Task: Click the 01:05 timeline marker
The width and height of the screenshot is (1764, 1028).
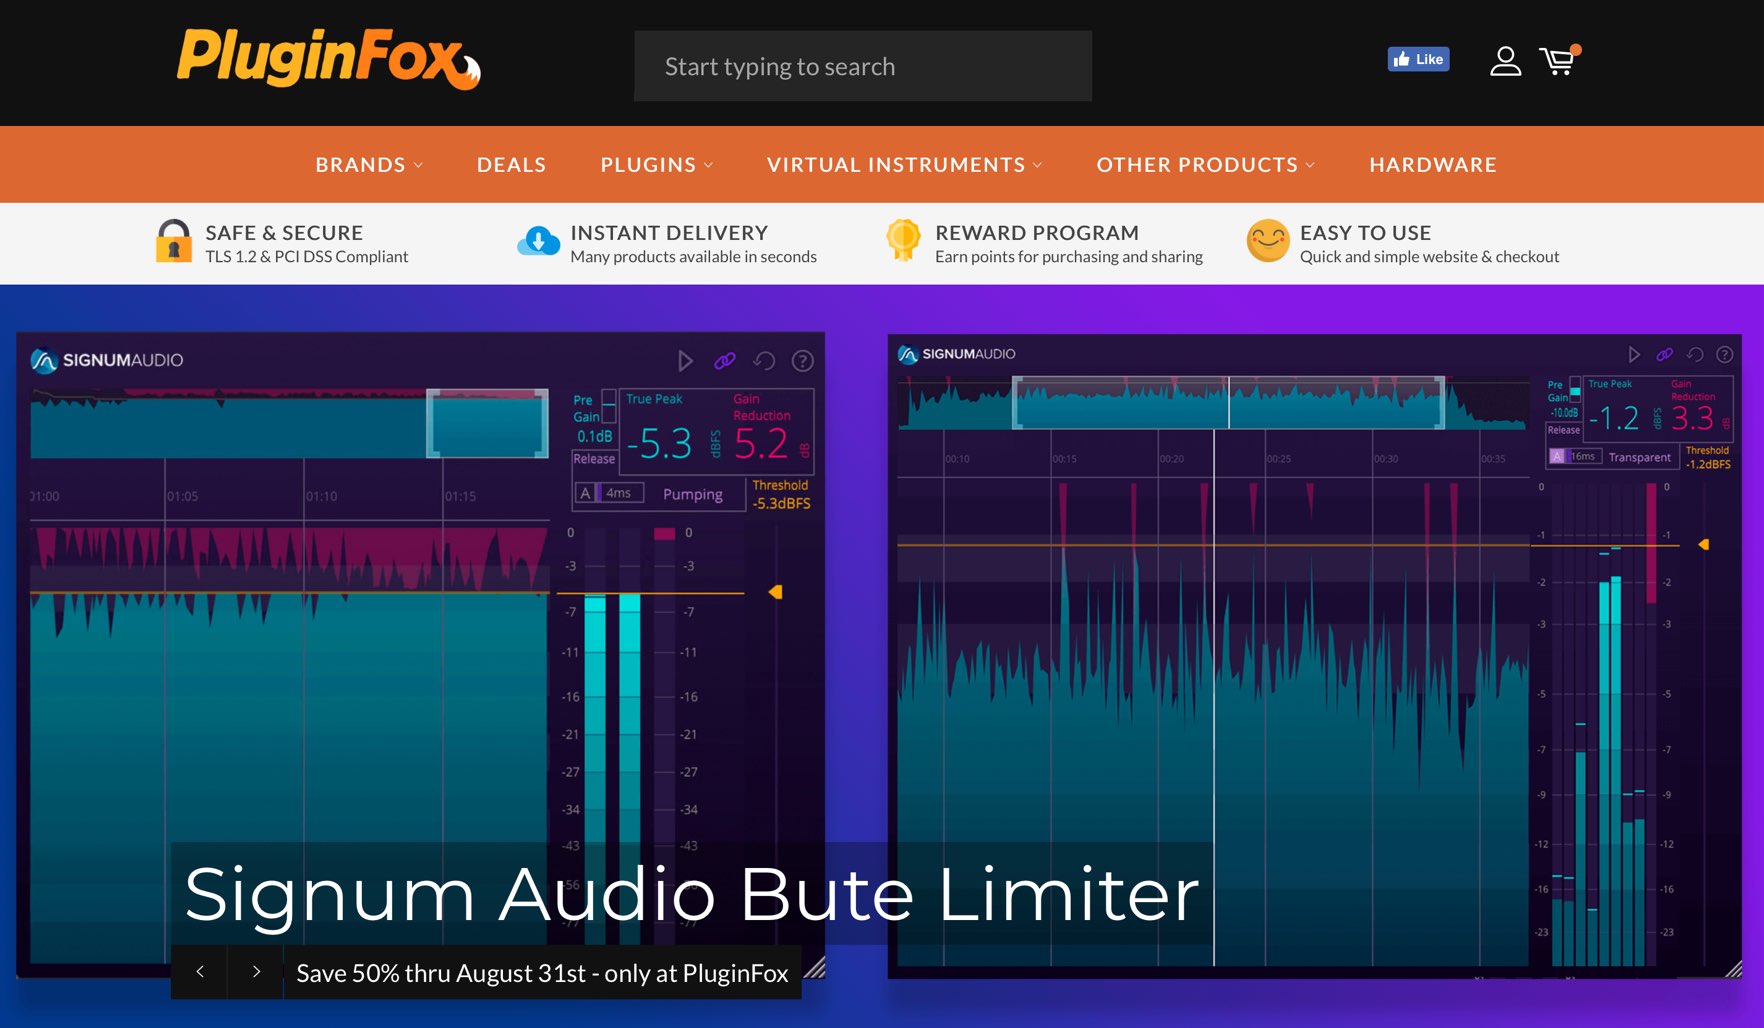Action: click(183, 496)
